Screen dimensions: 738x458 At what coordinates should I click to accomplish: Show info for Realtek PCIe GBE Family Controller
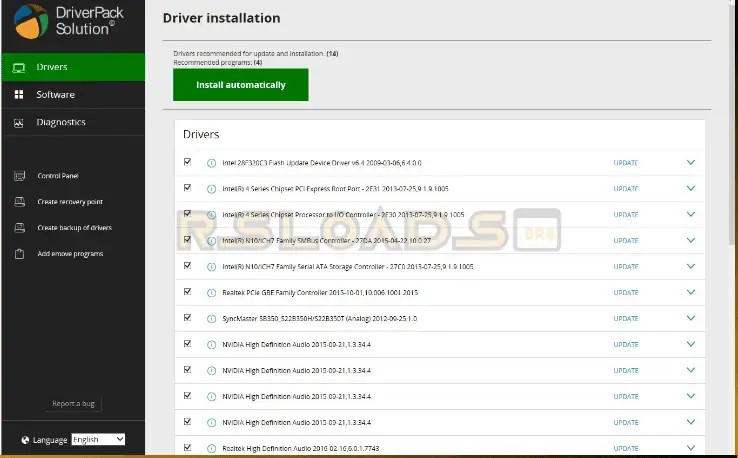tap(211, 292)
